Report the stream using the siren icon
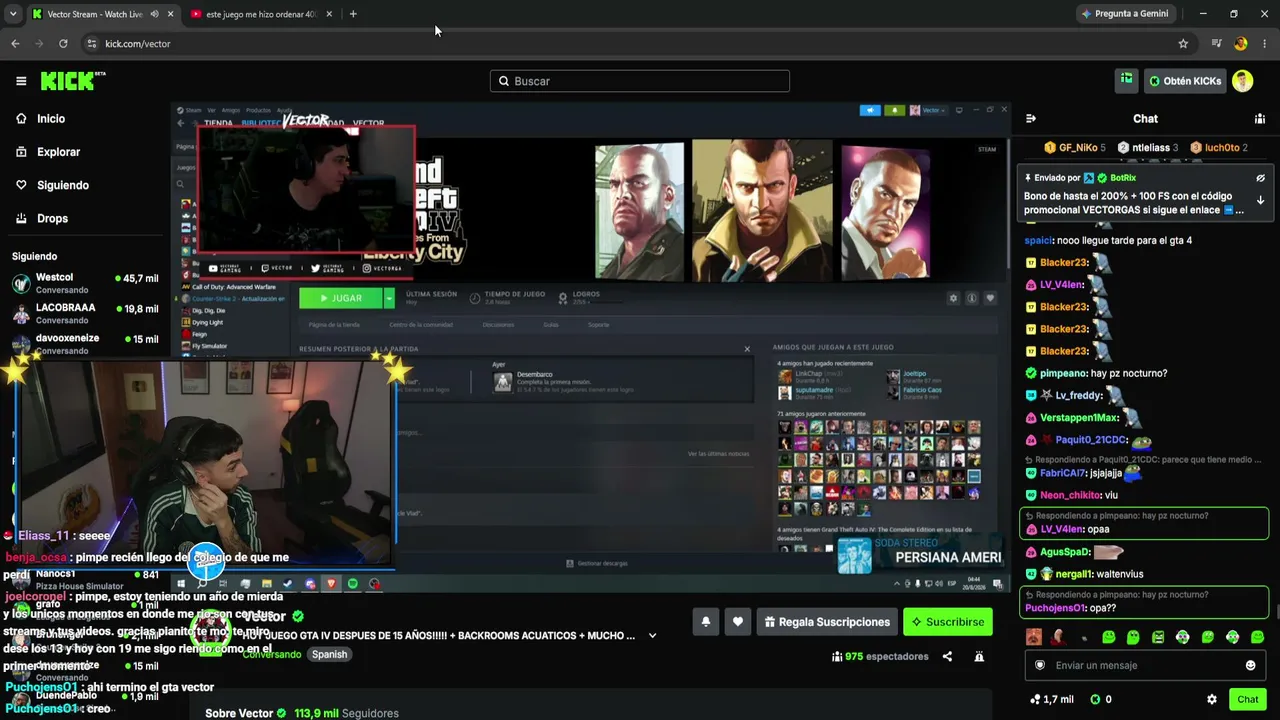 [x=979, y=657]
